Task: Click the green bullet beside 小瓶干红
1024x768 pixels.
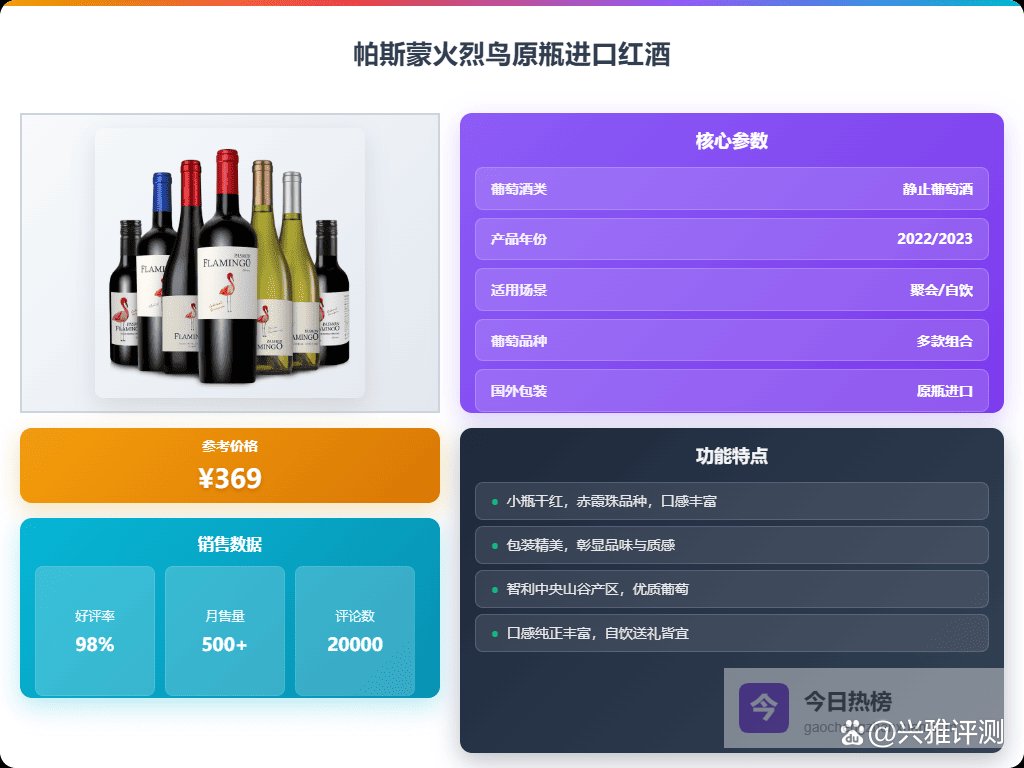Action: (494, 502)
